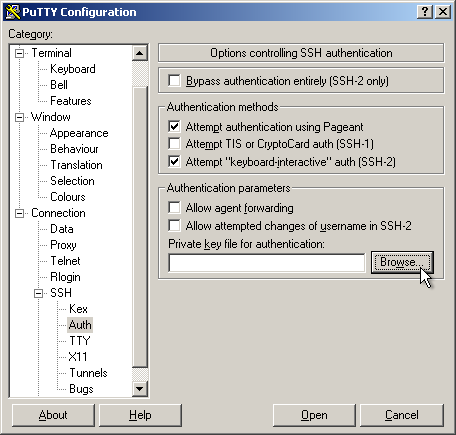Disable keyboard-interactive auth checkbox
The width and height of the screenshot is (456, 435).
[x=174, y=162]
